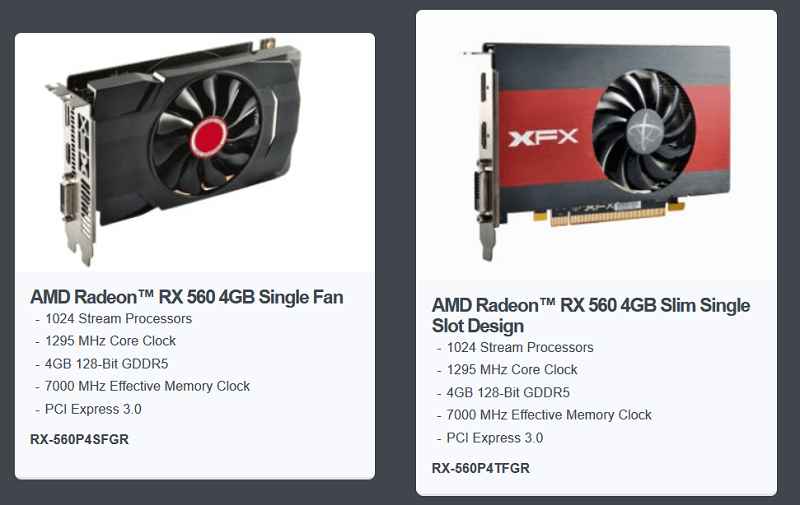Open the RX 560 Slim Single Slot image
Viewport: 800px width, 505px height.
(x=594, y=150)
